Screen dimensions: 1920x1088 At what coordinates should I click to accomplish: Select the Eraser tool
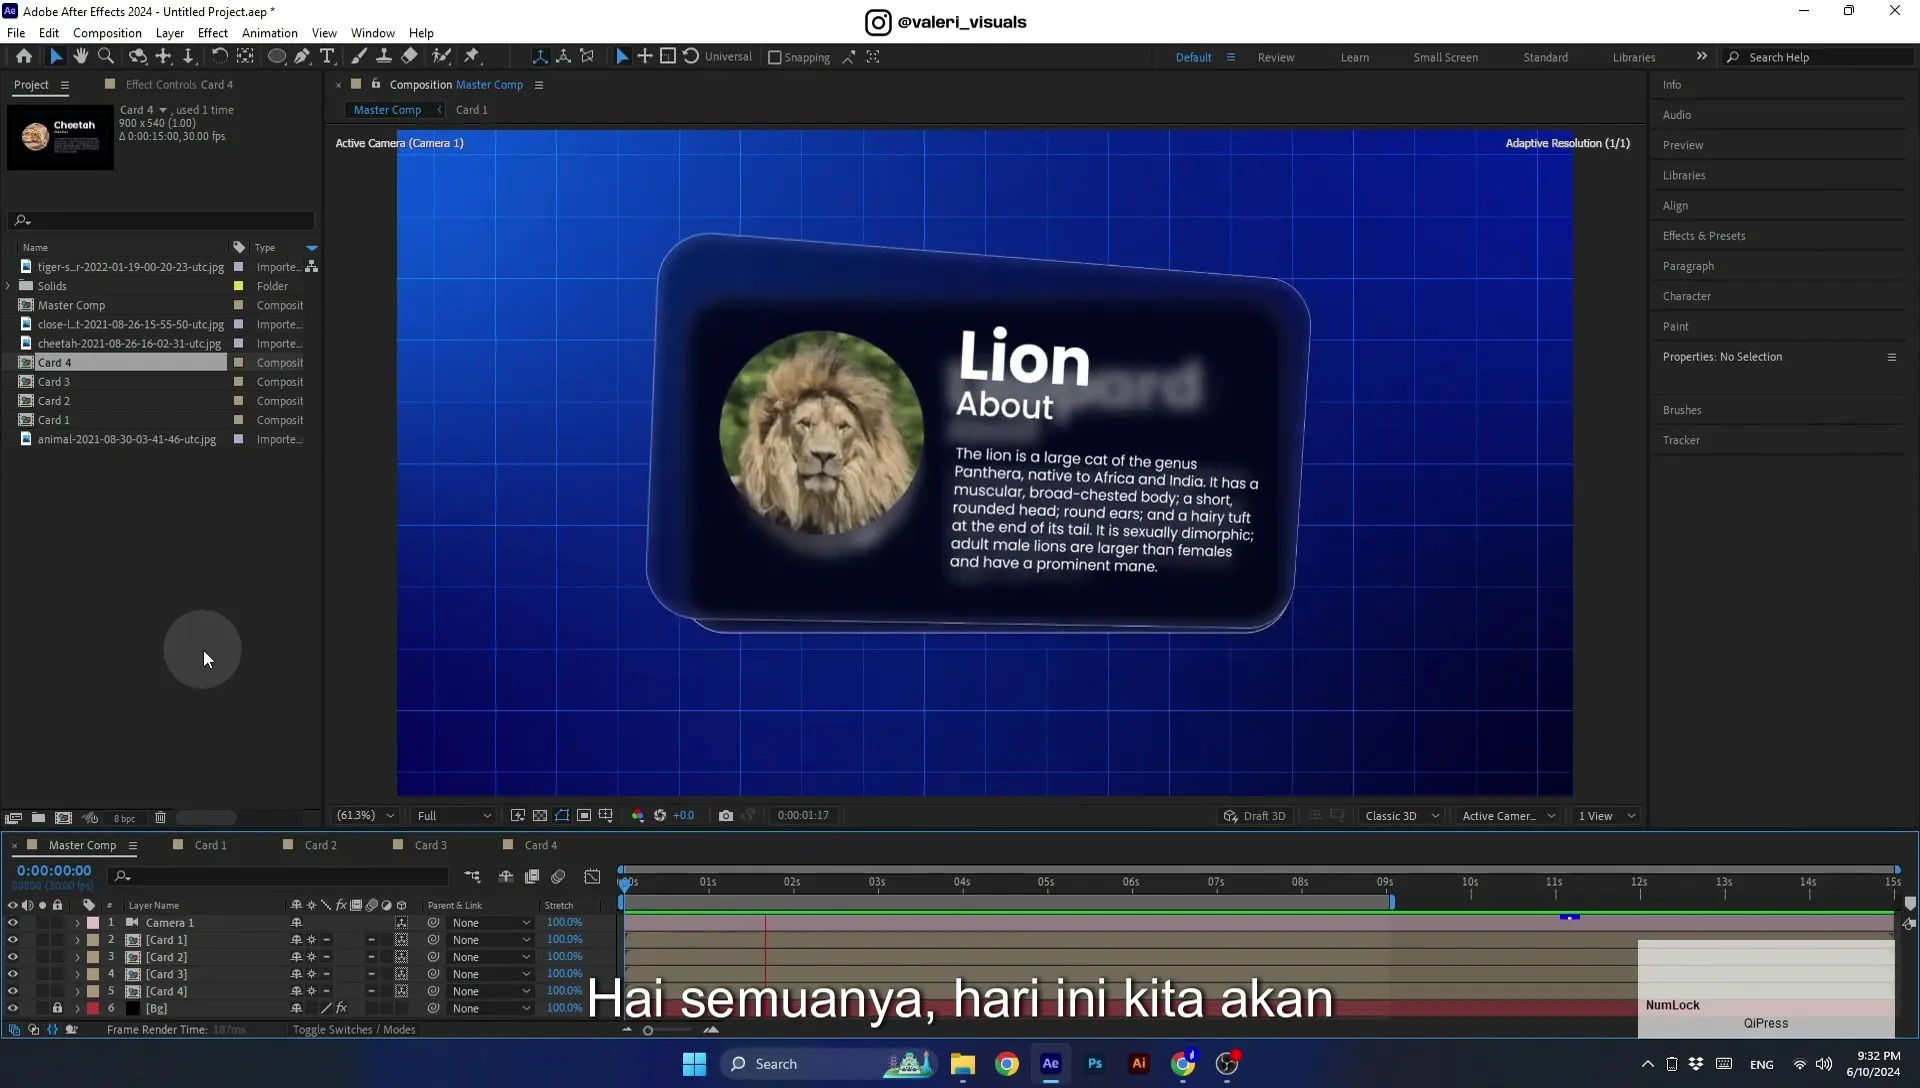click(409, 57)
